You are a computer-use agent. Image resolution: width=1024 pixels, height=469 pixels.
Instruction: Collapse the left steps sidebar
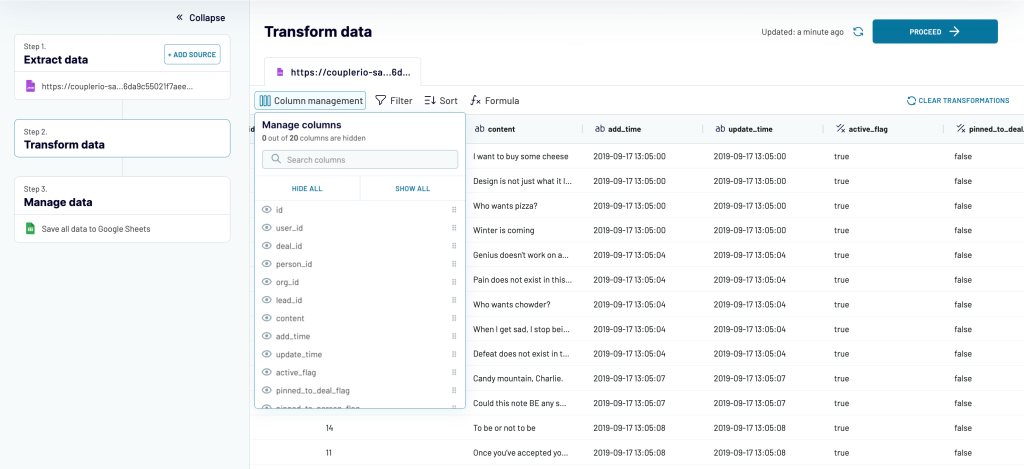coord(200,18)
